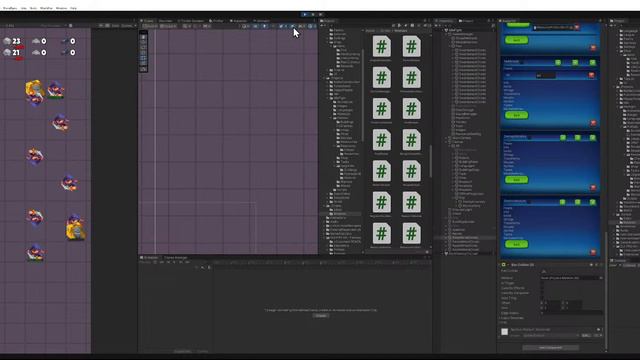Toggle the rightmost green checkbox in the bottom blue panel

point(592,202)
